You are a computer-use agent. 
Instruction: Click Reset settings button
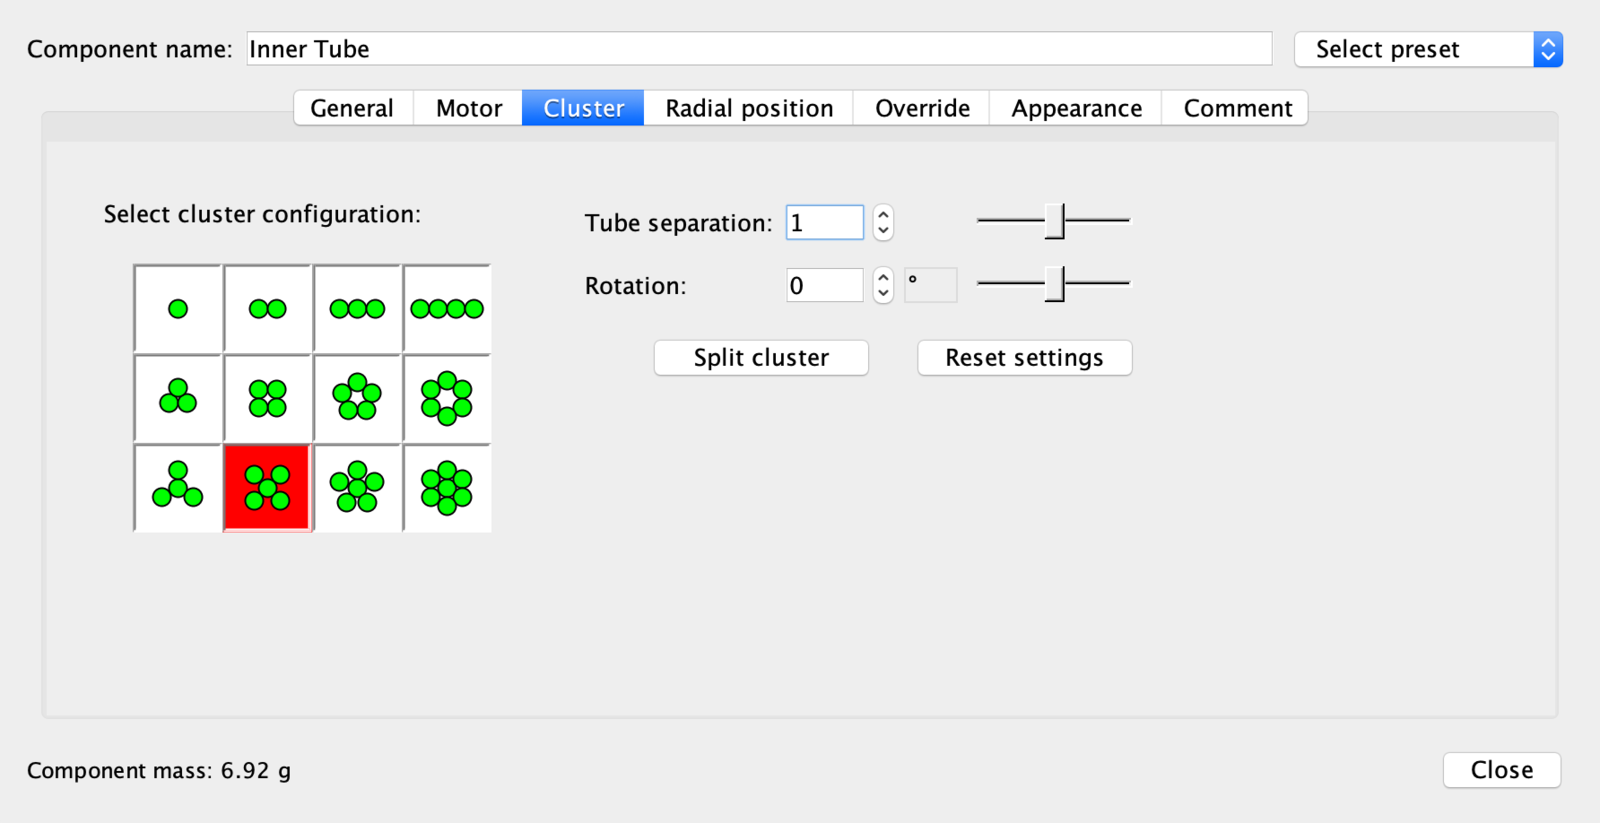1024,358
